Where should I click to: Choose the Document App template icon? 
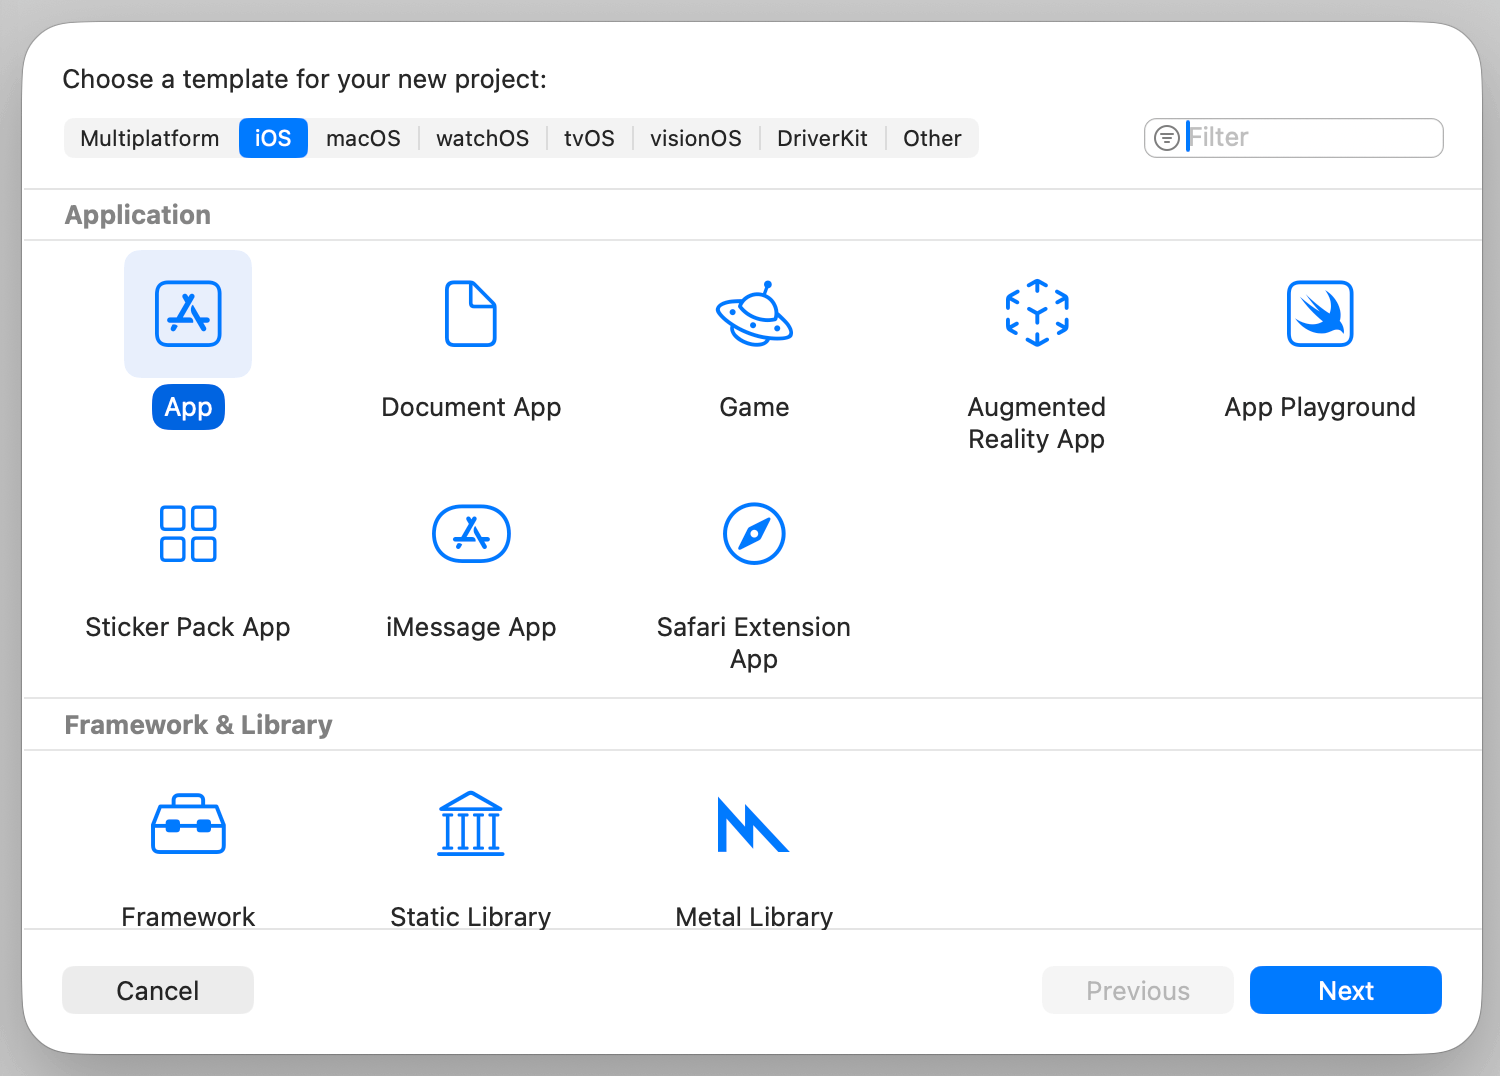470,314
